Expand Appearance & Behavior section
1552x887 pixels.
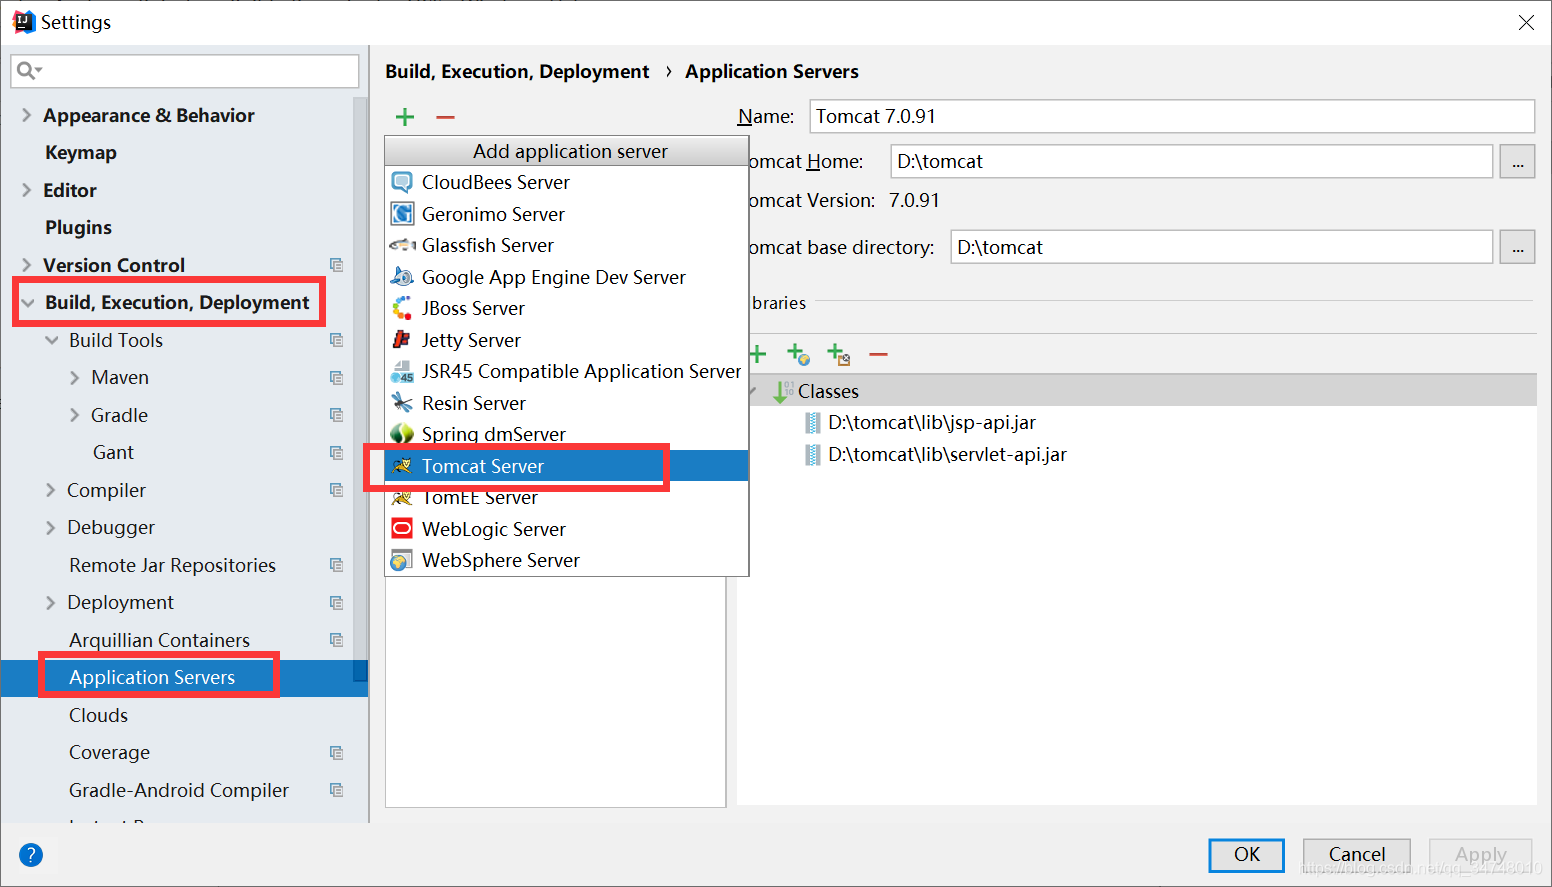pyautogui.click(x=26, y=115)
